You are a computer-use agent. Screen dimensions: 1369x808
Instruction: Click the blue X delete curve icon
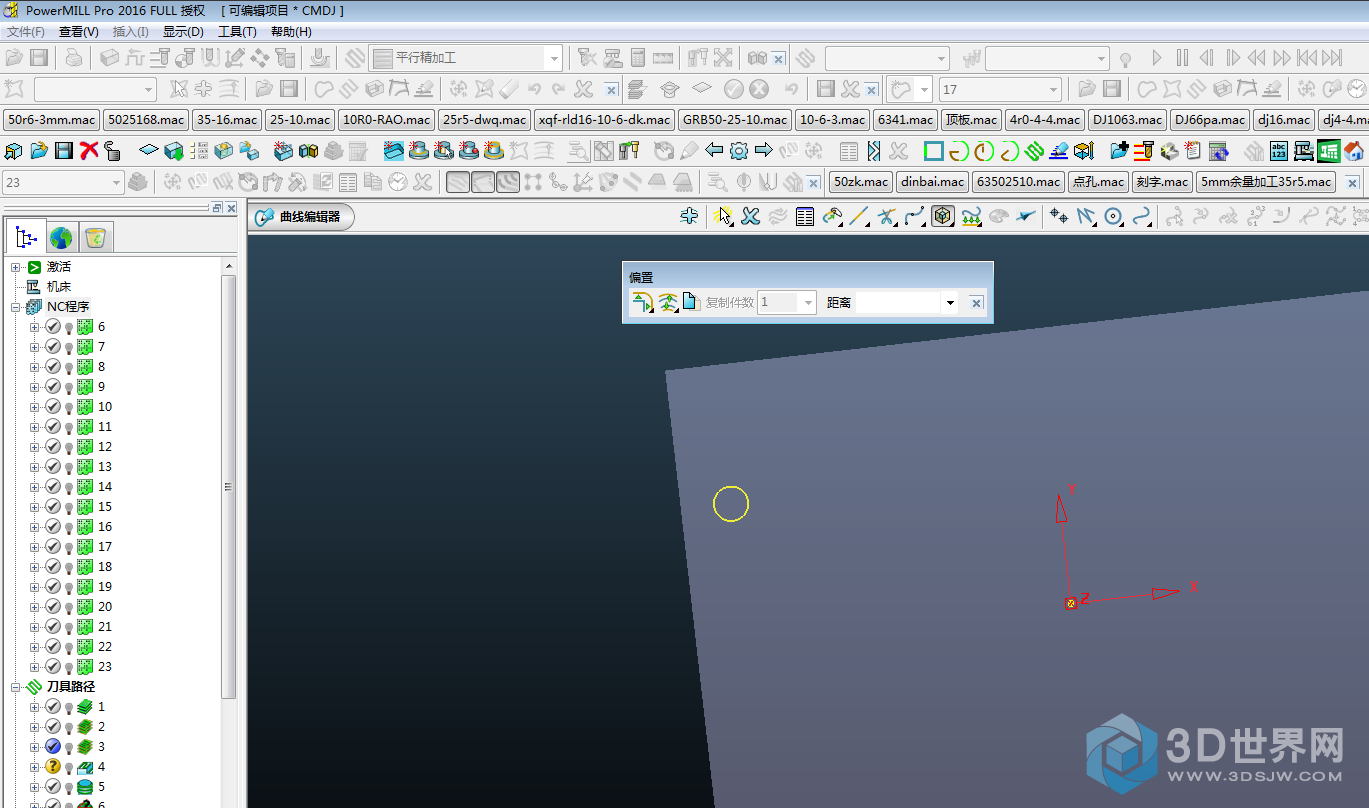coord(750,216)
